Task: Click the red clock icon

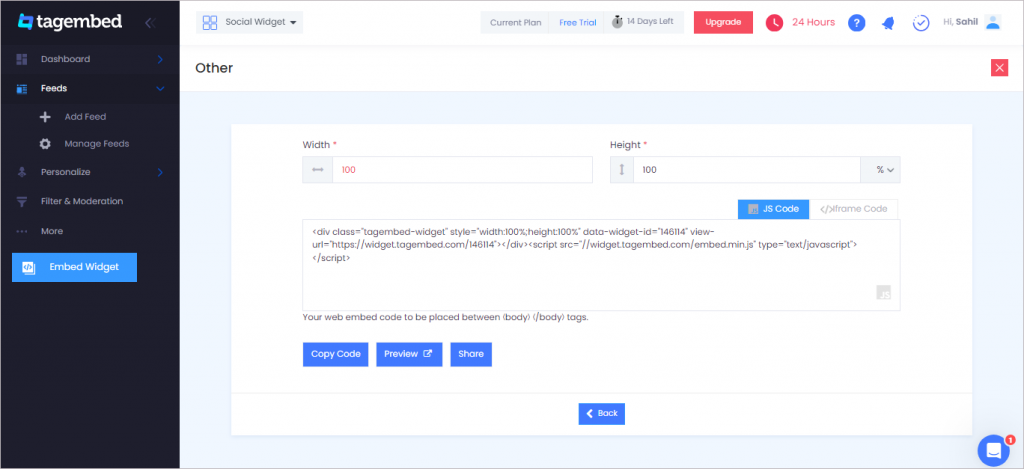Action: click(x=774, y=22)
